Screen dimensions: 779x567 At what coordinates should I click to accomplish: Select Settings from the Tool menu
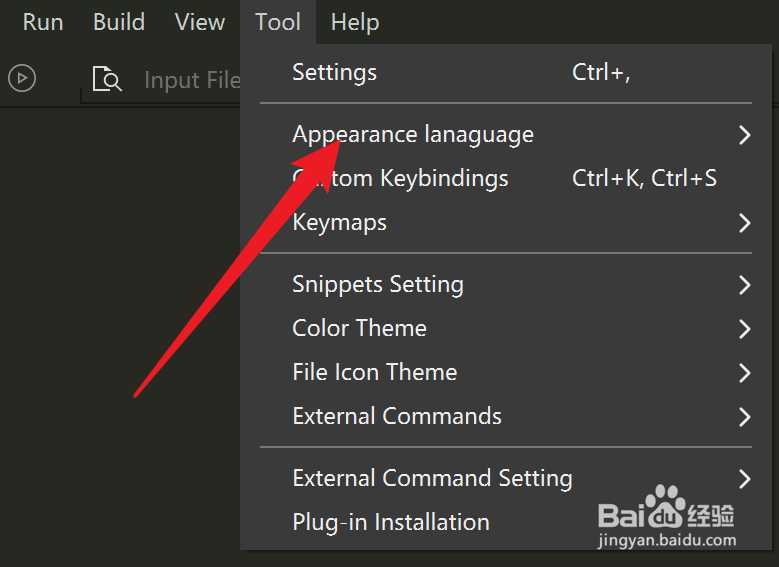(335, 72)
